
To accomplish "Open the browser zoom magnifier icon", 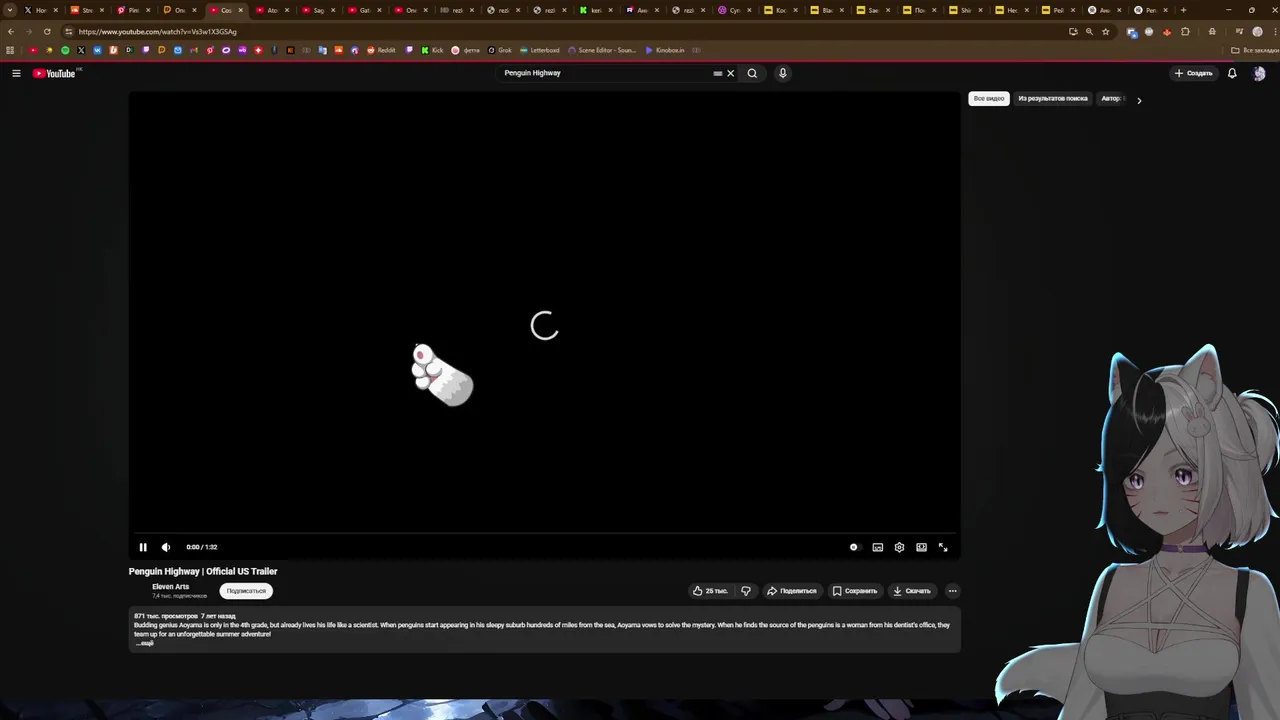I will click(1089, 31).
